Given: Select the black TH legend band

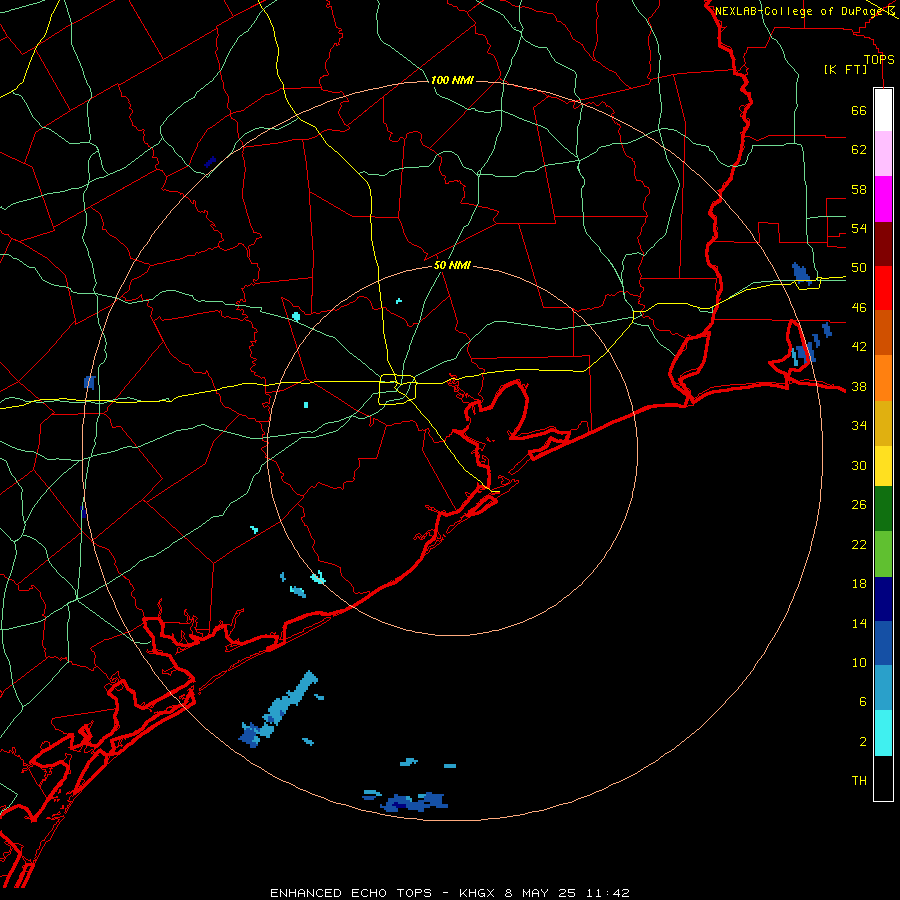Looking at the screenshot, I should [x=883, y=778].
